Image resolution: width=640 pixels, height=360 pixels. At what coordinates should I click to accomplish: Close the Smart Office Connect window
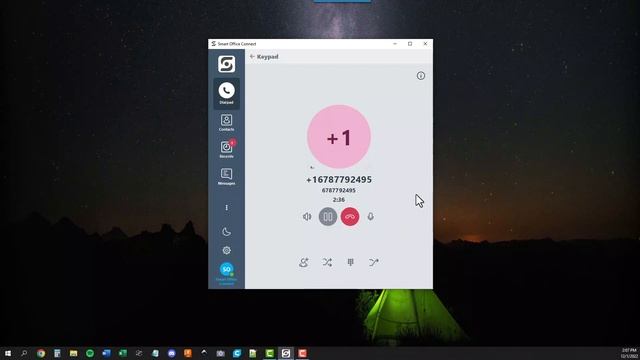[x=425, y=44]
